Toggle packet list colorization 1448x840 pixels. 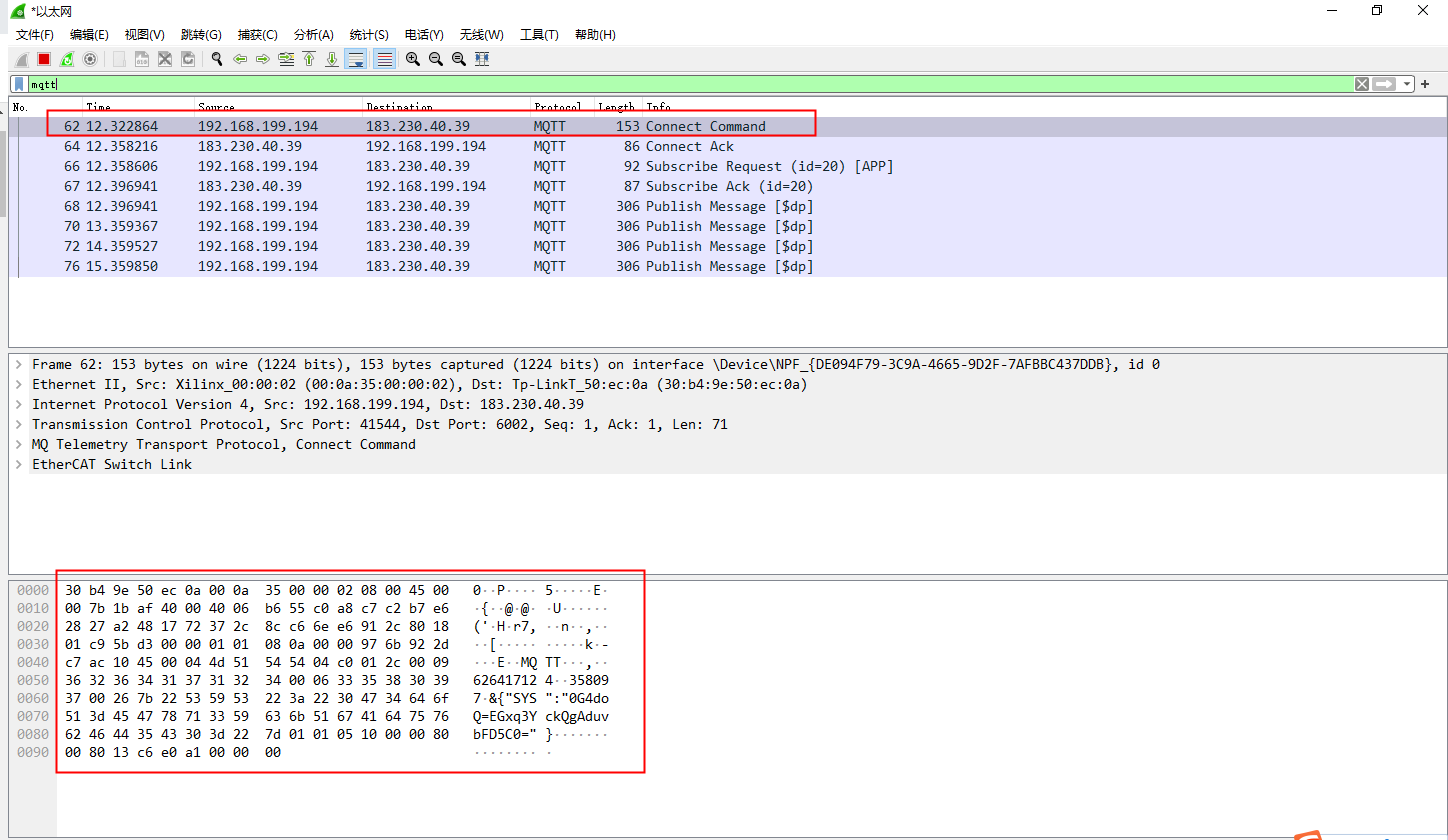pyautogui.click(x=383, y=59)
